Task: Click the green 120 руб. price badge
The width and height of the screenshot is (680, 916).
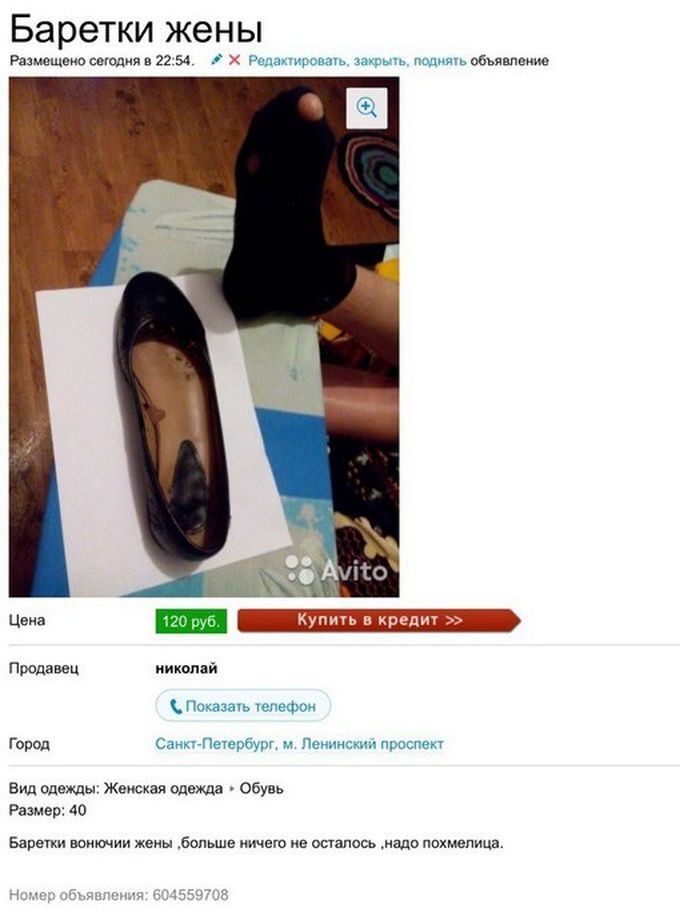Action: click(191, 621)
